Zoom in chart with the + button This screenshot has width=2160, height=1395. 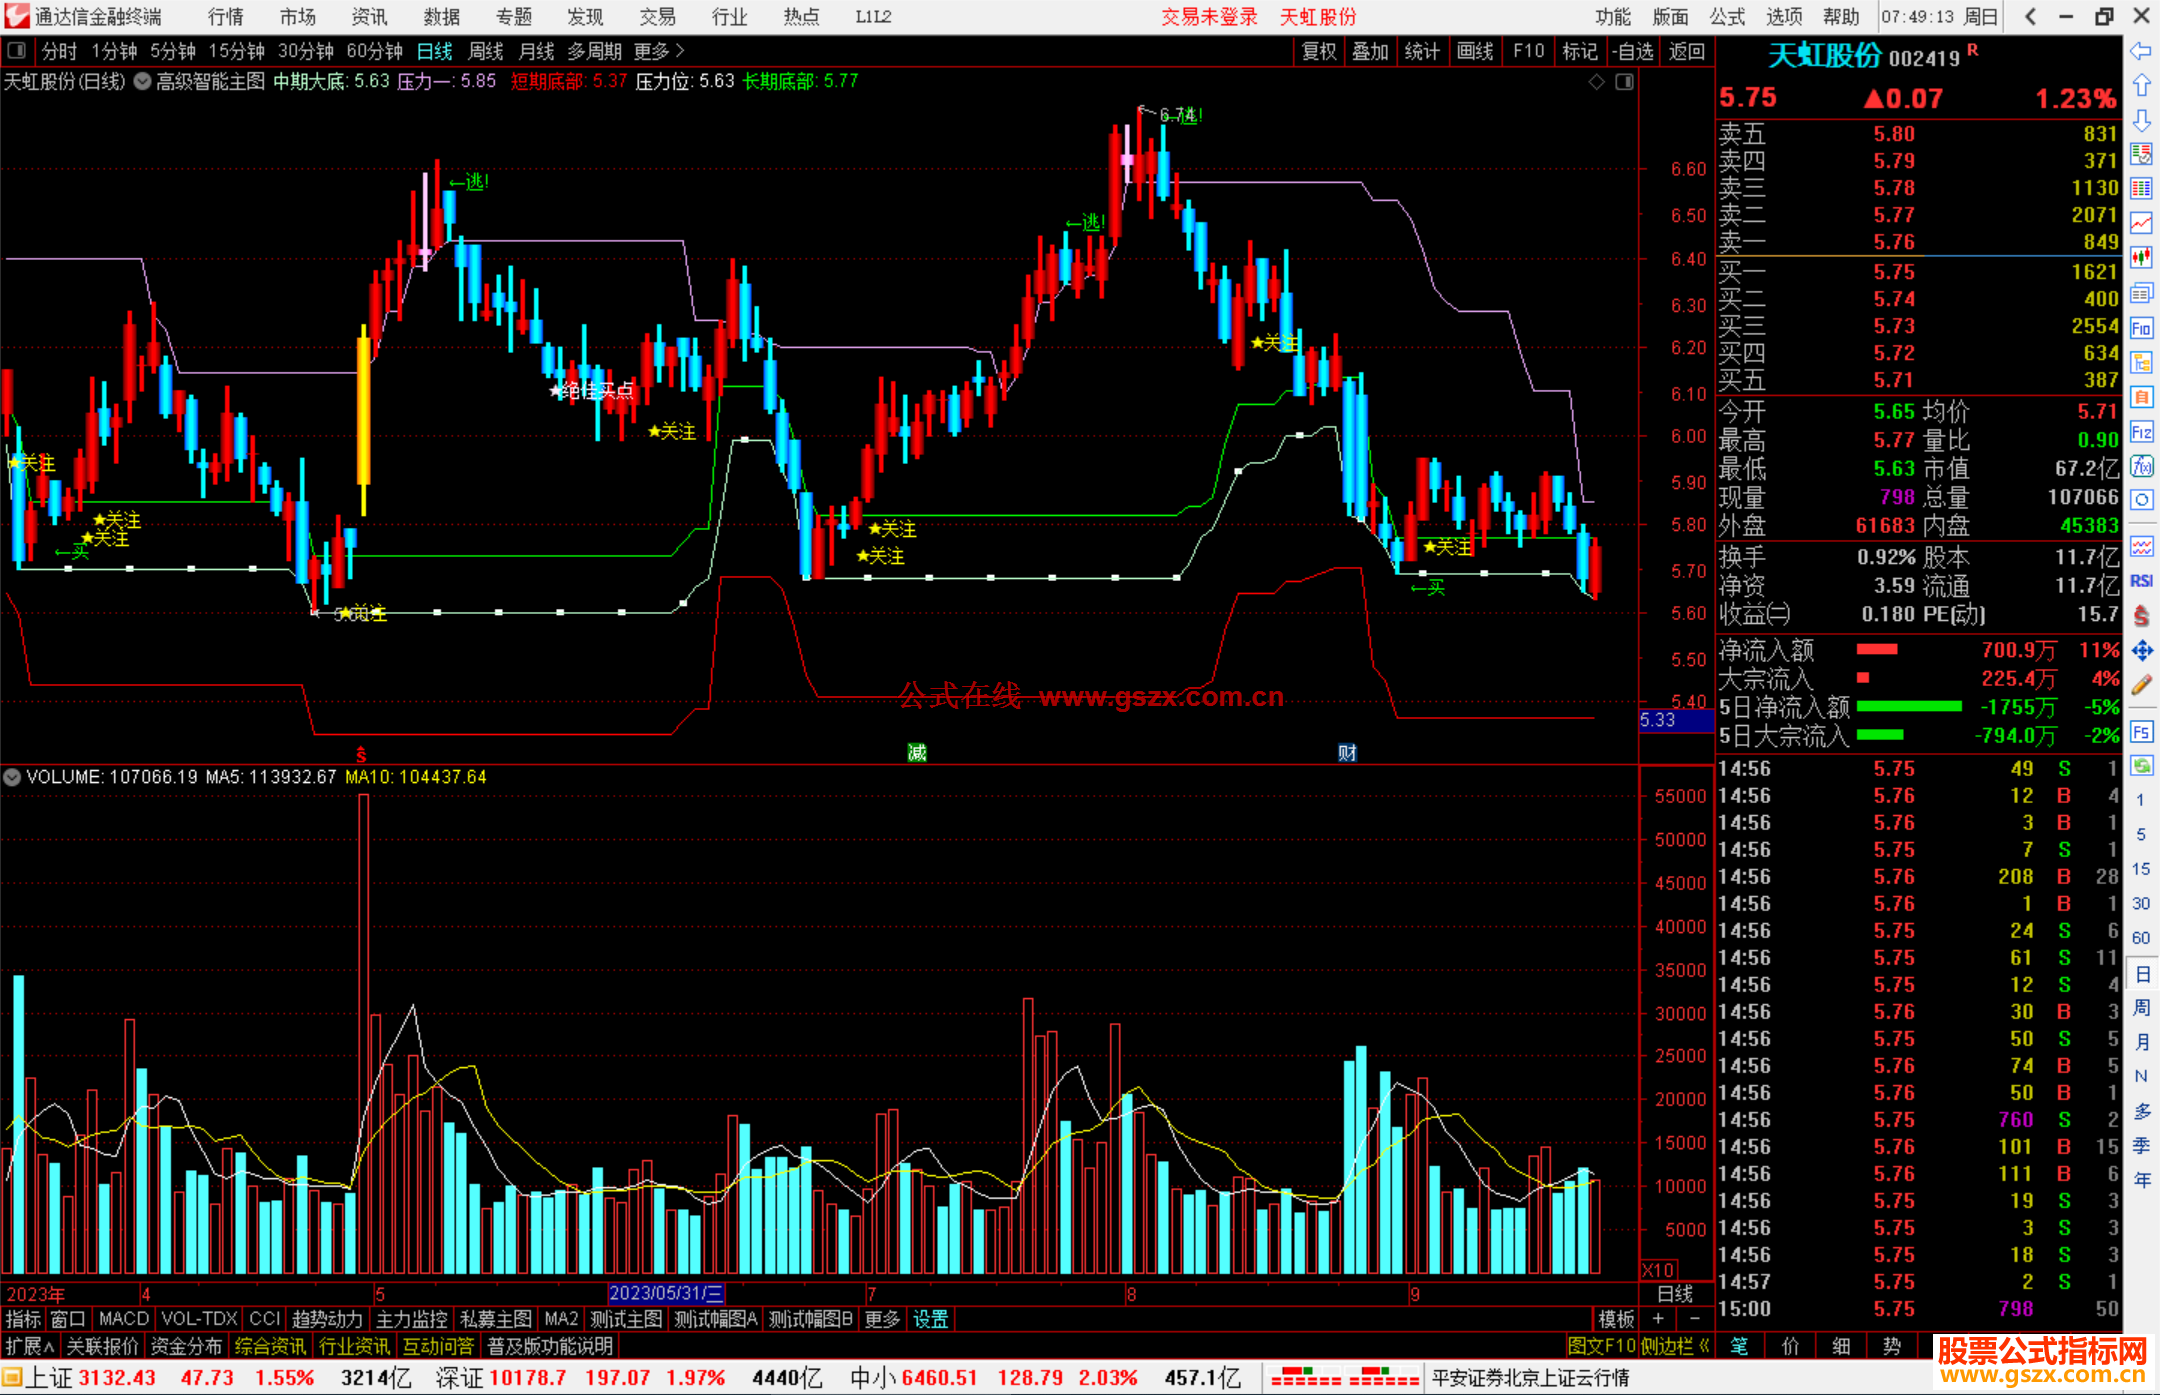click(x=1659, y=1319)
